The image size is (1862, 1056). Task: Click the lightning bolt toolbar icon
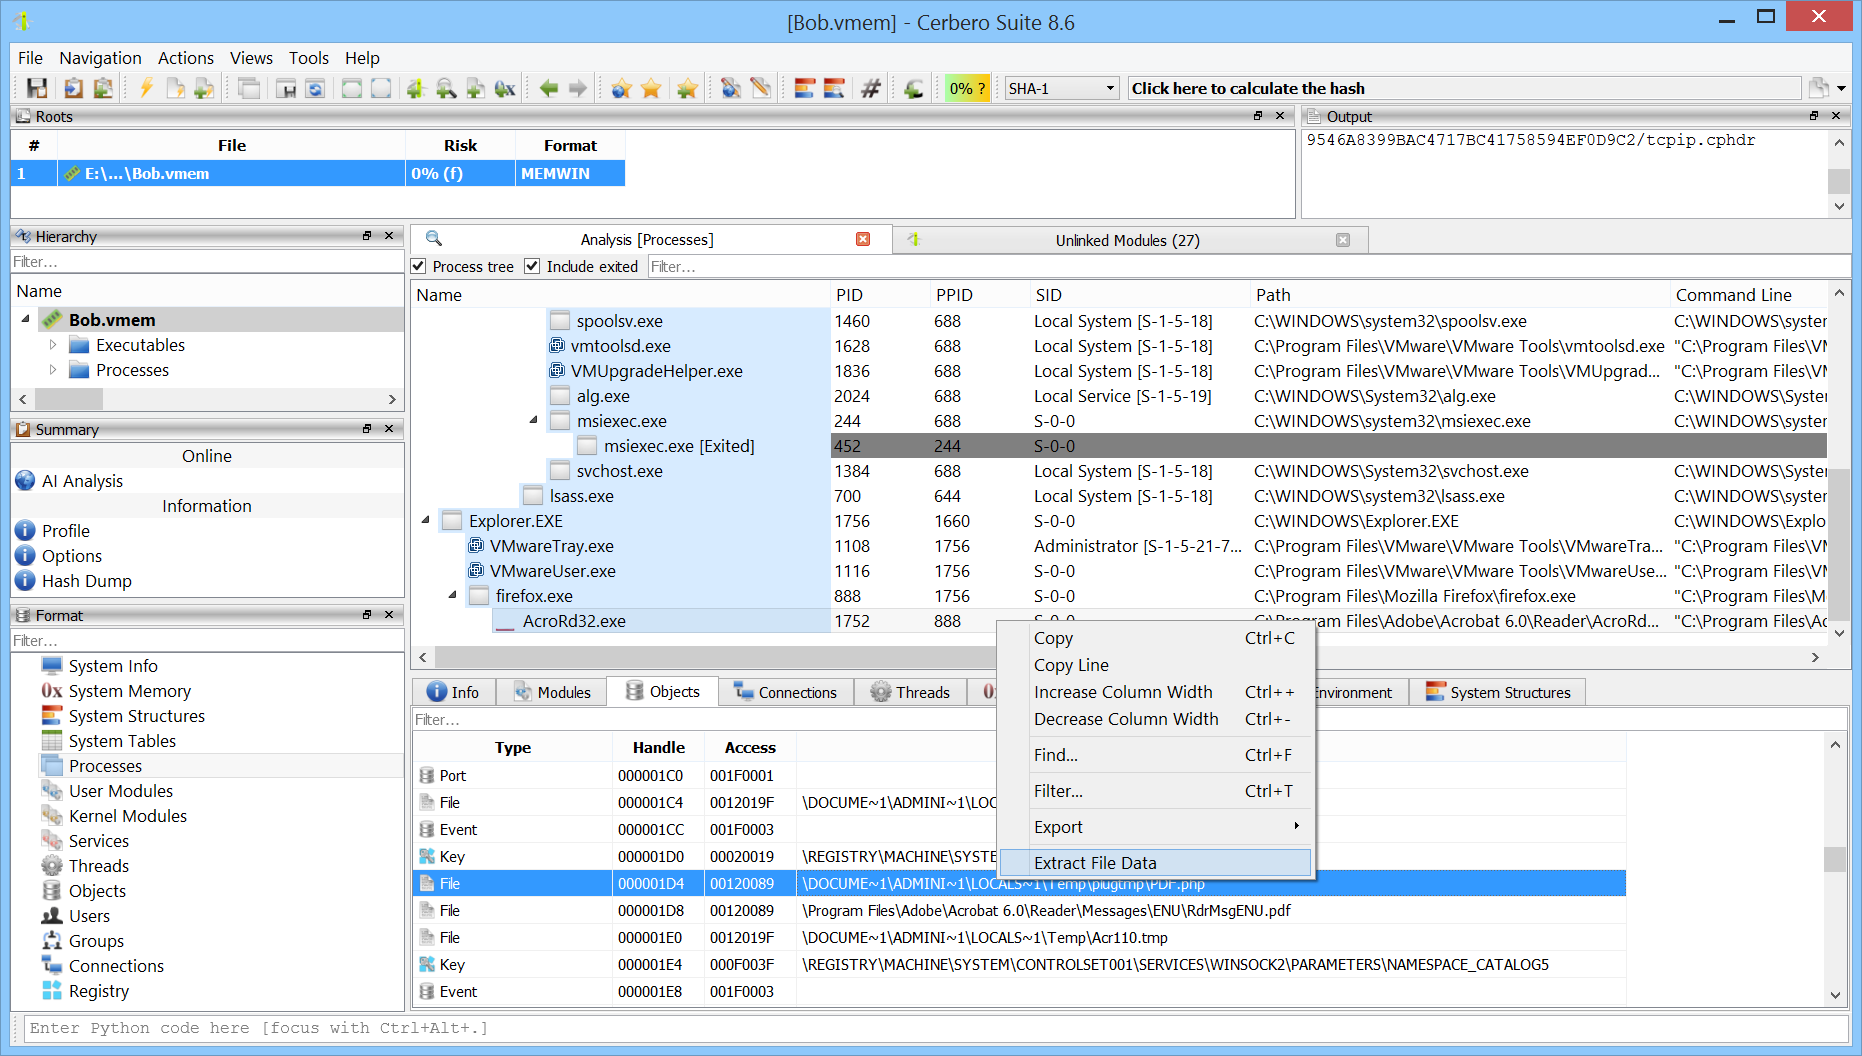click(146, 89)
